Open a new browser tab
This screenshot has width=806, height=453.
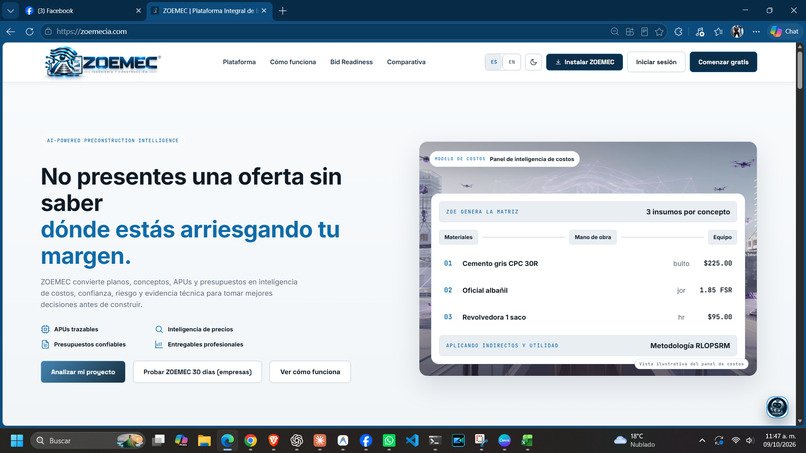pyautogui.click(x=282, y=10)
